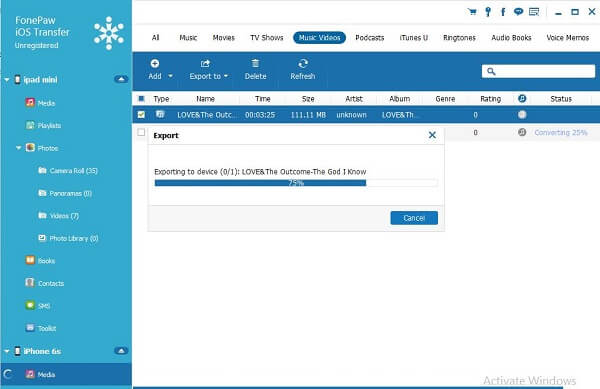The width and height of the screenshot is (600, 389).
Task: Switch to the iTunes U tab
Action: pyautogui.click(x=414, y=37)
